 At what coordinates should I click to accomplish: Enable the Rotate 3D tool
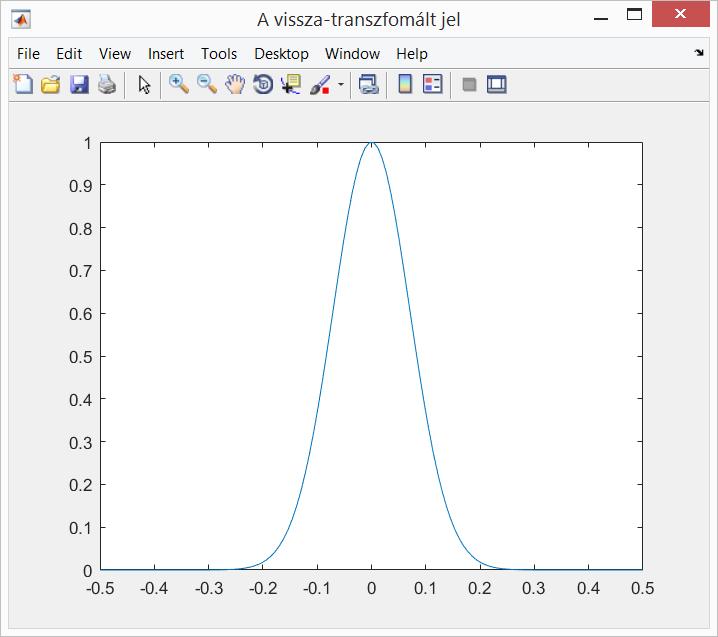tap(263, 85)
